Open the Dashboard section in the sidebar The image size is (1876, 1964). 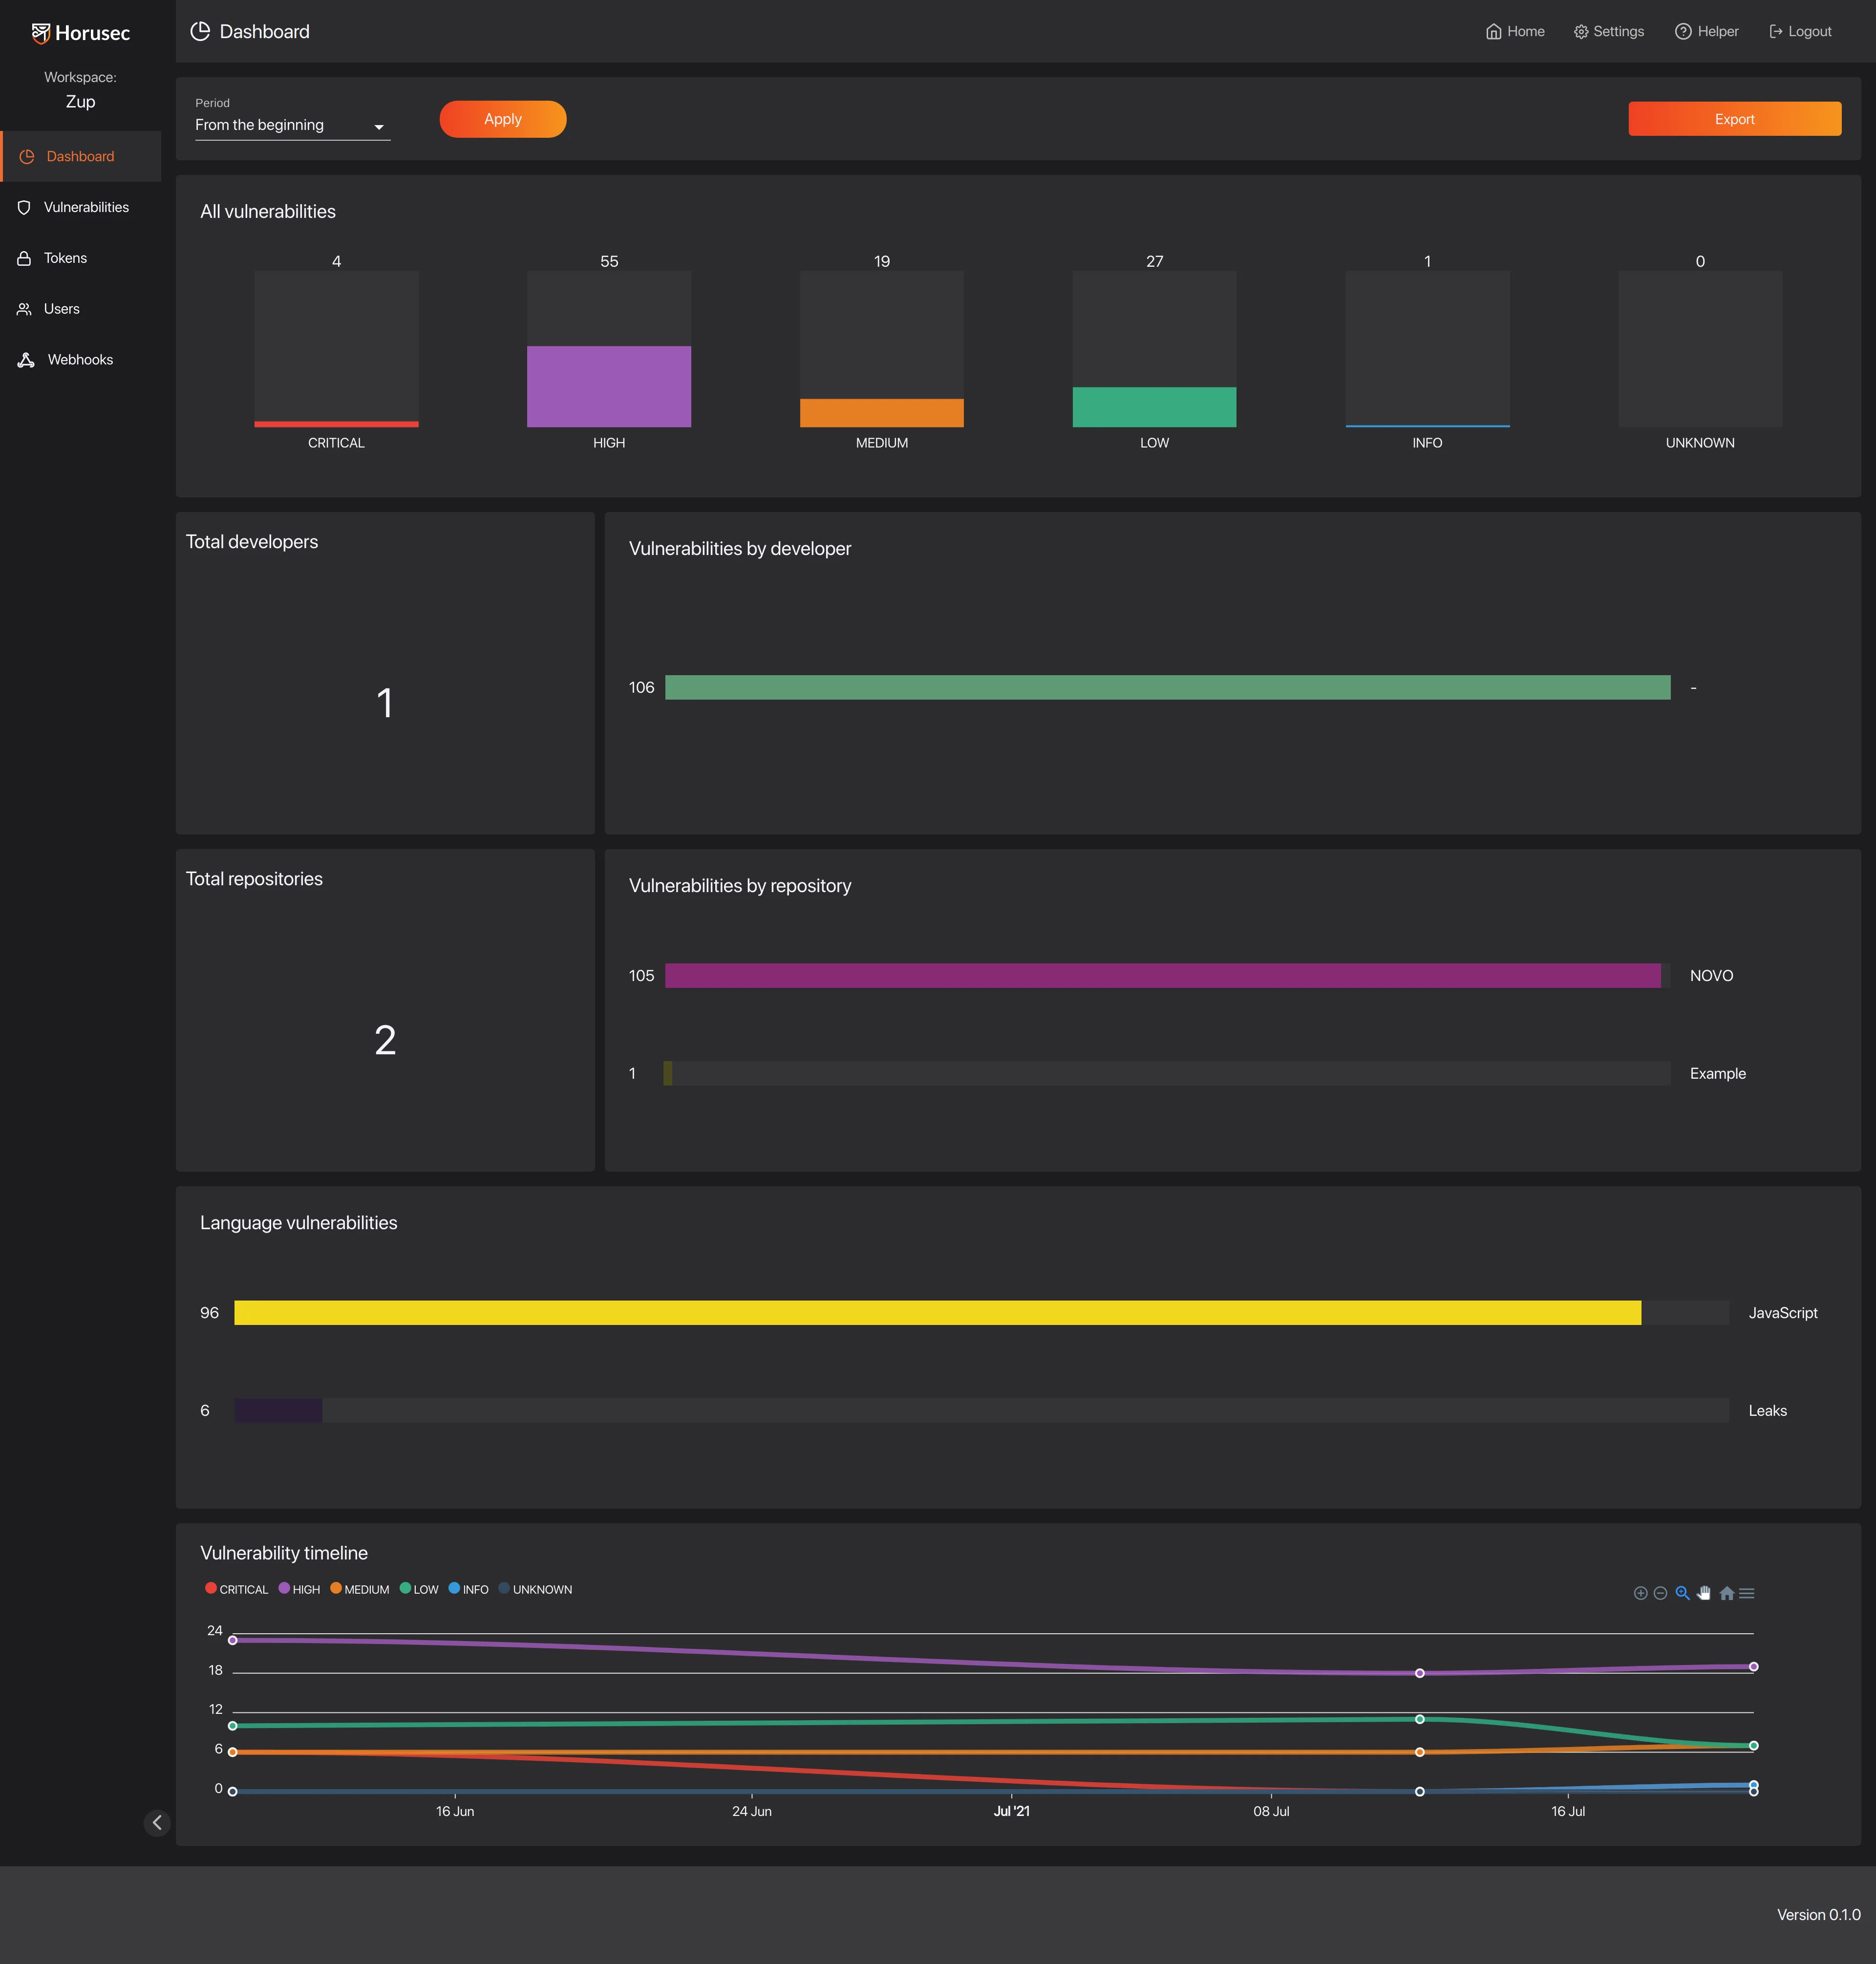click(x=80, y=156)
